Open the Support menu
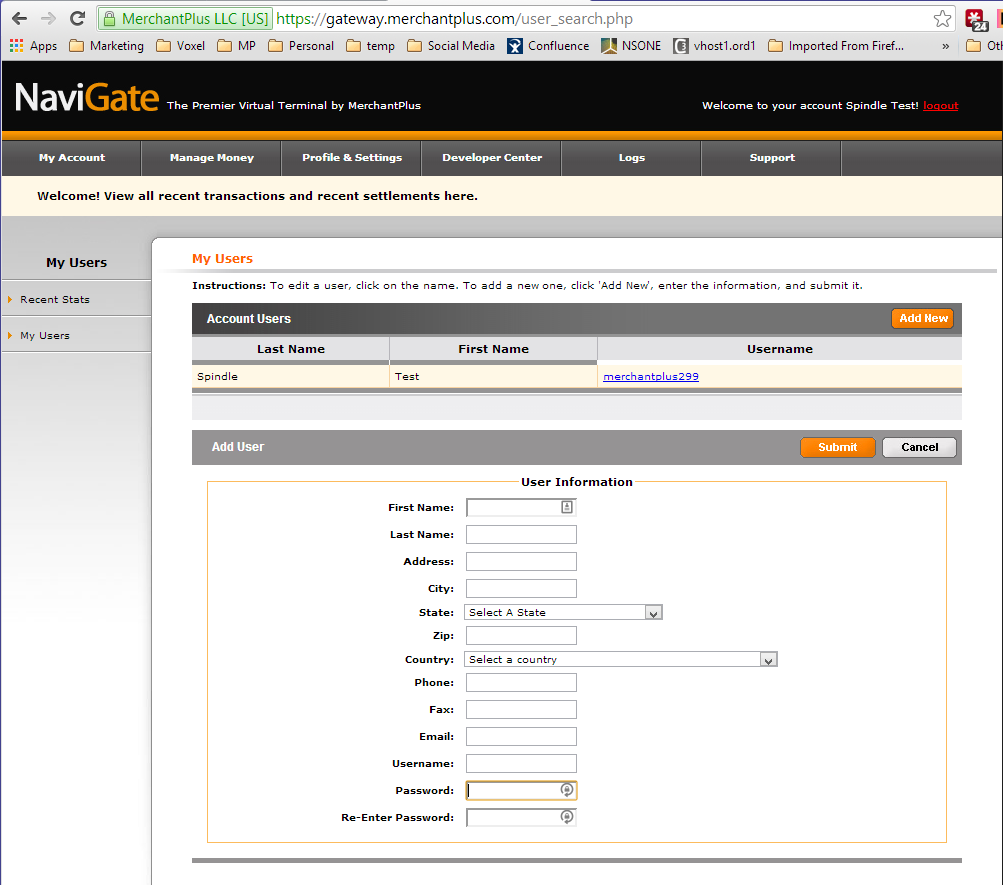1003x885 pixels. click(x=772, y=157)
